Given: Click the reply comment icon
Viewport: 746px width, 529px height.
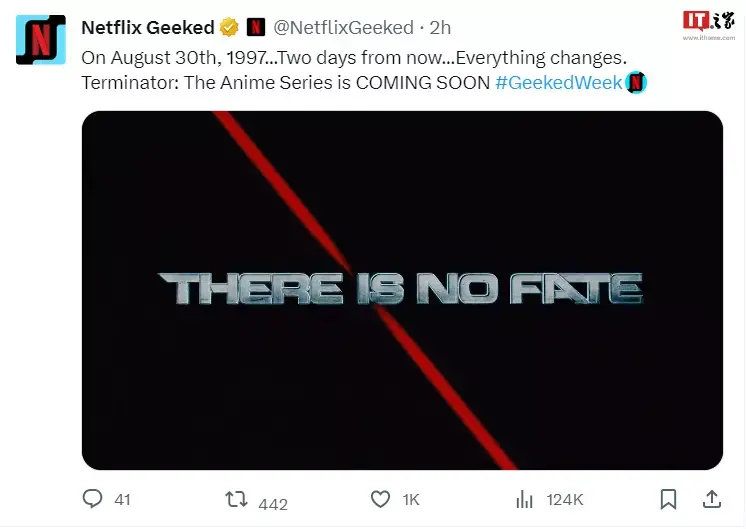Looking at the screenshot, I should pos(93,498).
